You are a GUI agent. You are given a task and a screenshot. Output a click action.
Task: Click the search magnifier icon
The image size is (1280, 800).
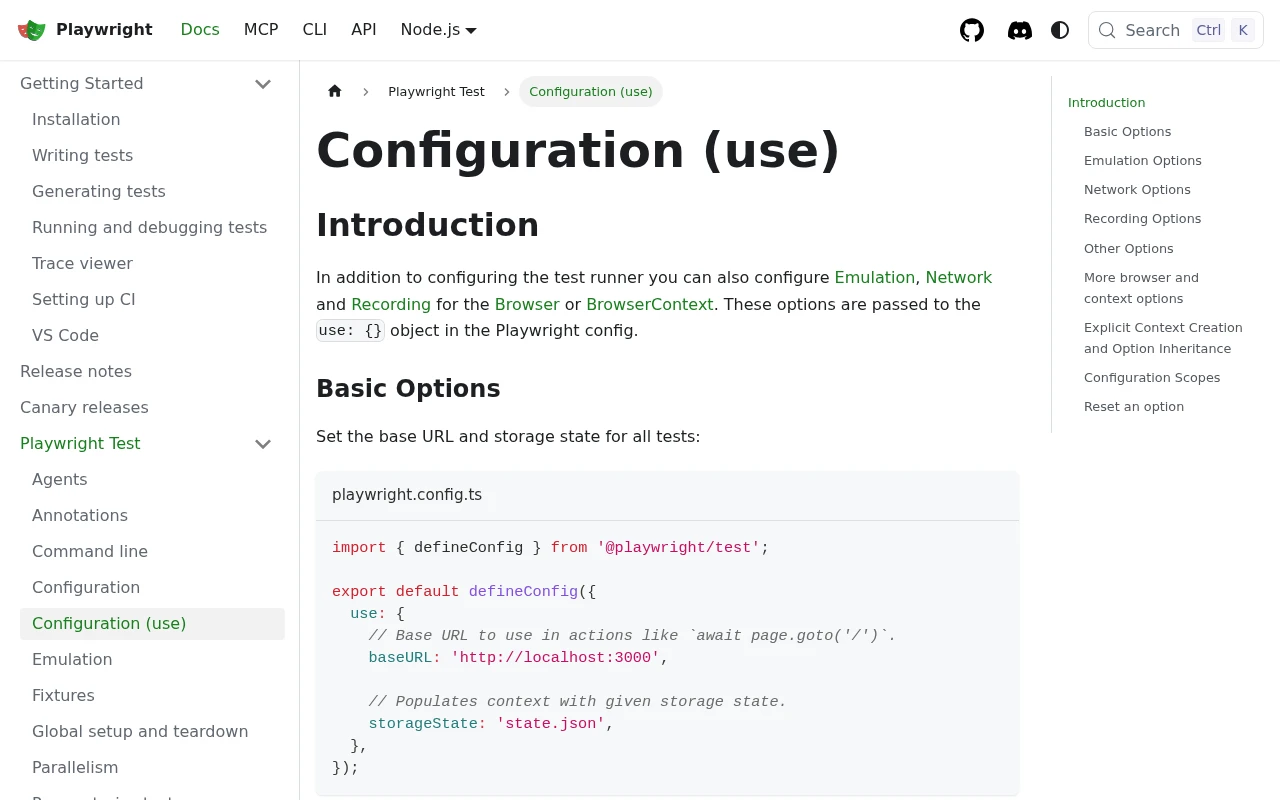click(1107, 30)
